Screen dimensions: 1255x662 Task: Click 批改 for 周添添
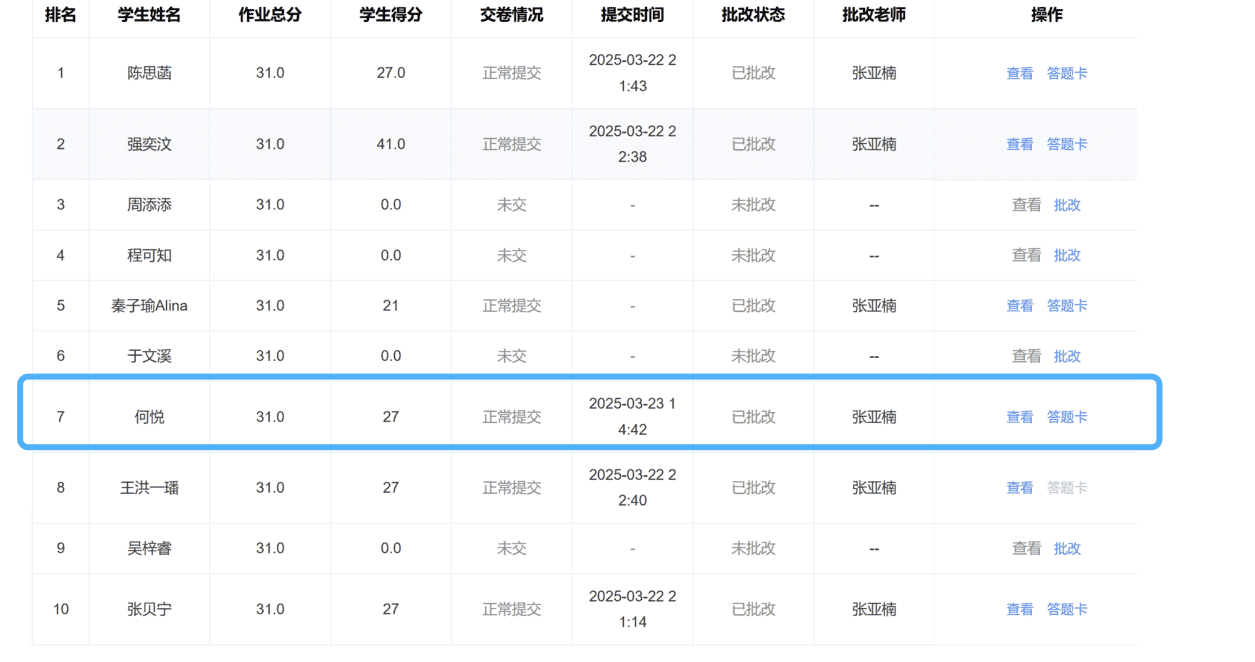tap(1067, 205)
